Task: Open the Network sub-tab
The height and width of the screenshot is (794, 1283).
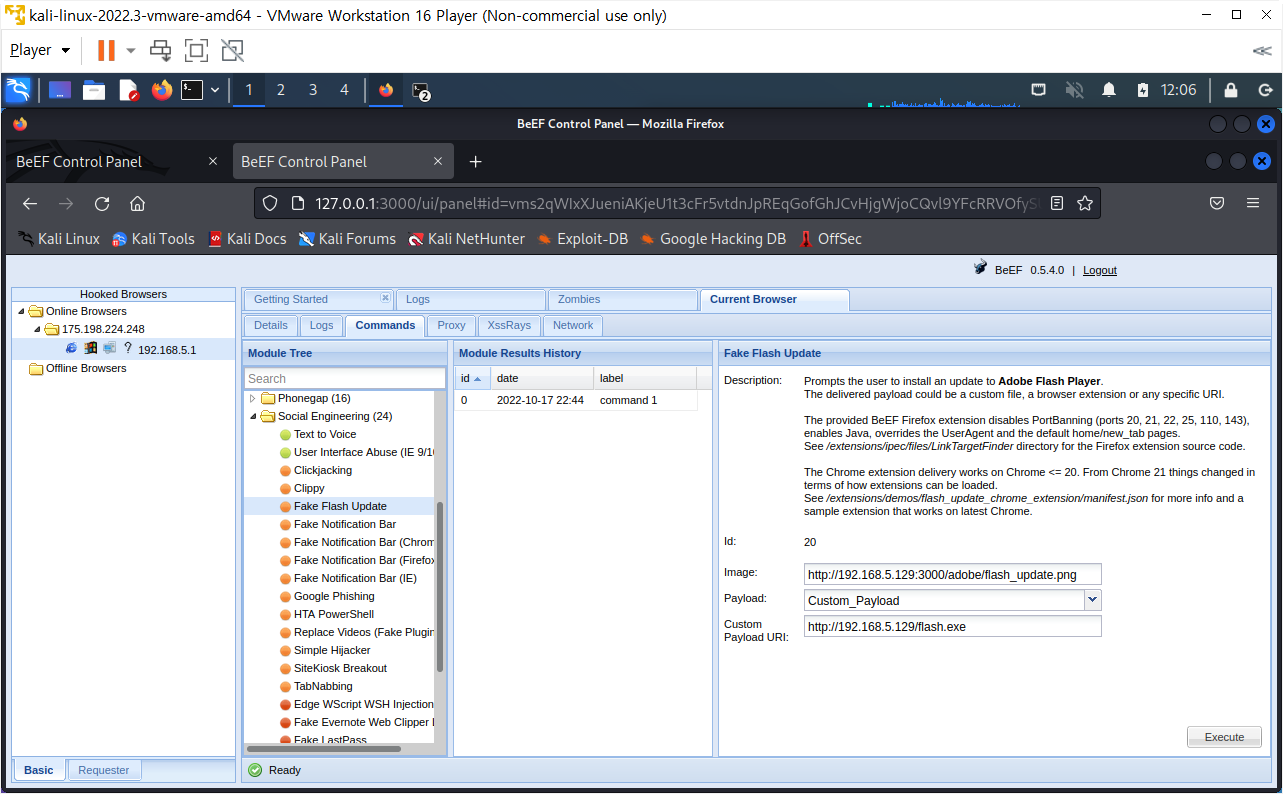Action: (x=573, y=325)
